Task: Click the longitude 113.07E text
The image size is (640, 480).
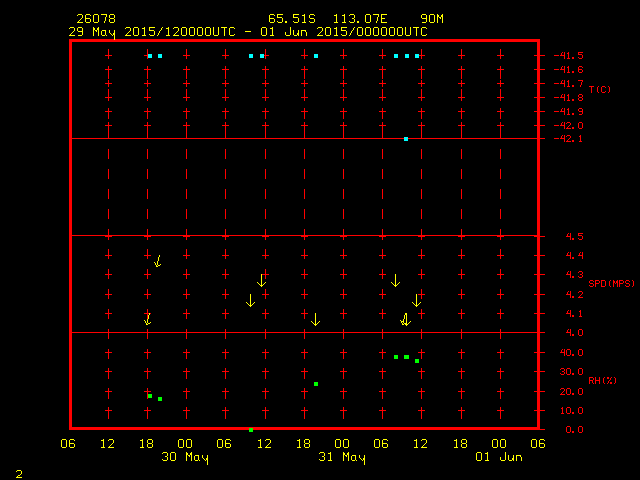Action: pos(361,19)
